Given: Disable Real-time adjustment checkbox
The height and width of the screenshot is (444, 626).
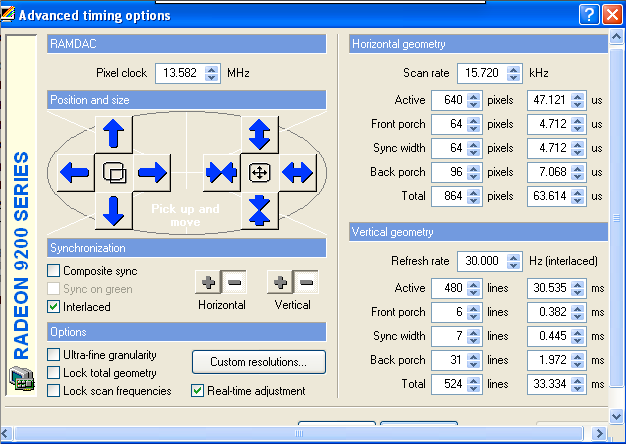Looking at the screenshot, I should pos(197,390).
